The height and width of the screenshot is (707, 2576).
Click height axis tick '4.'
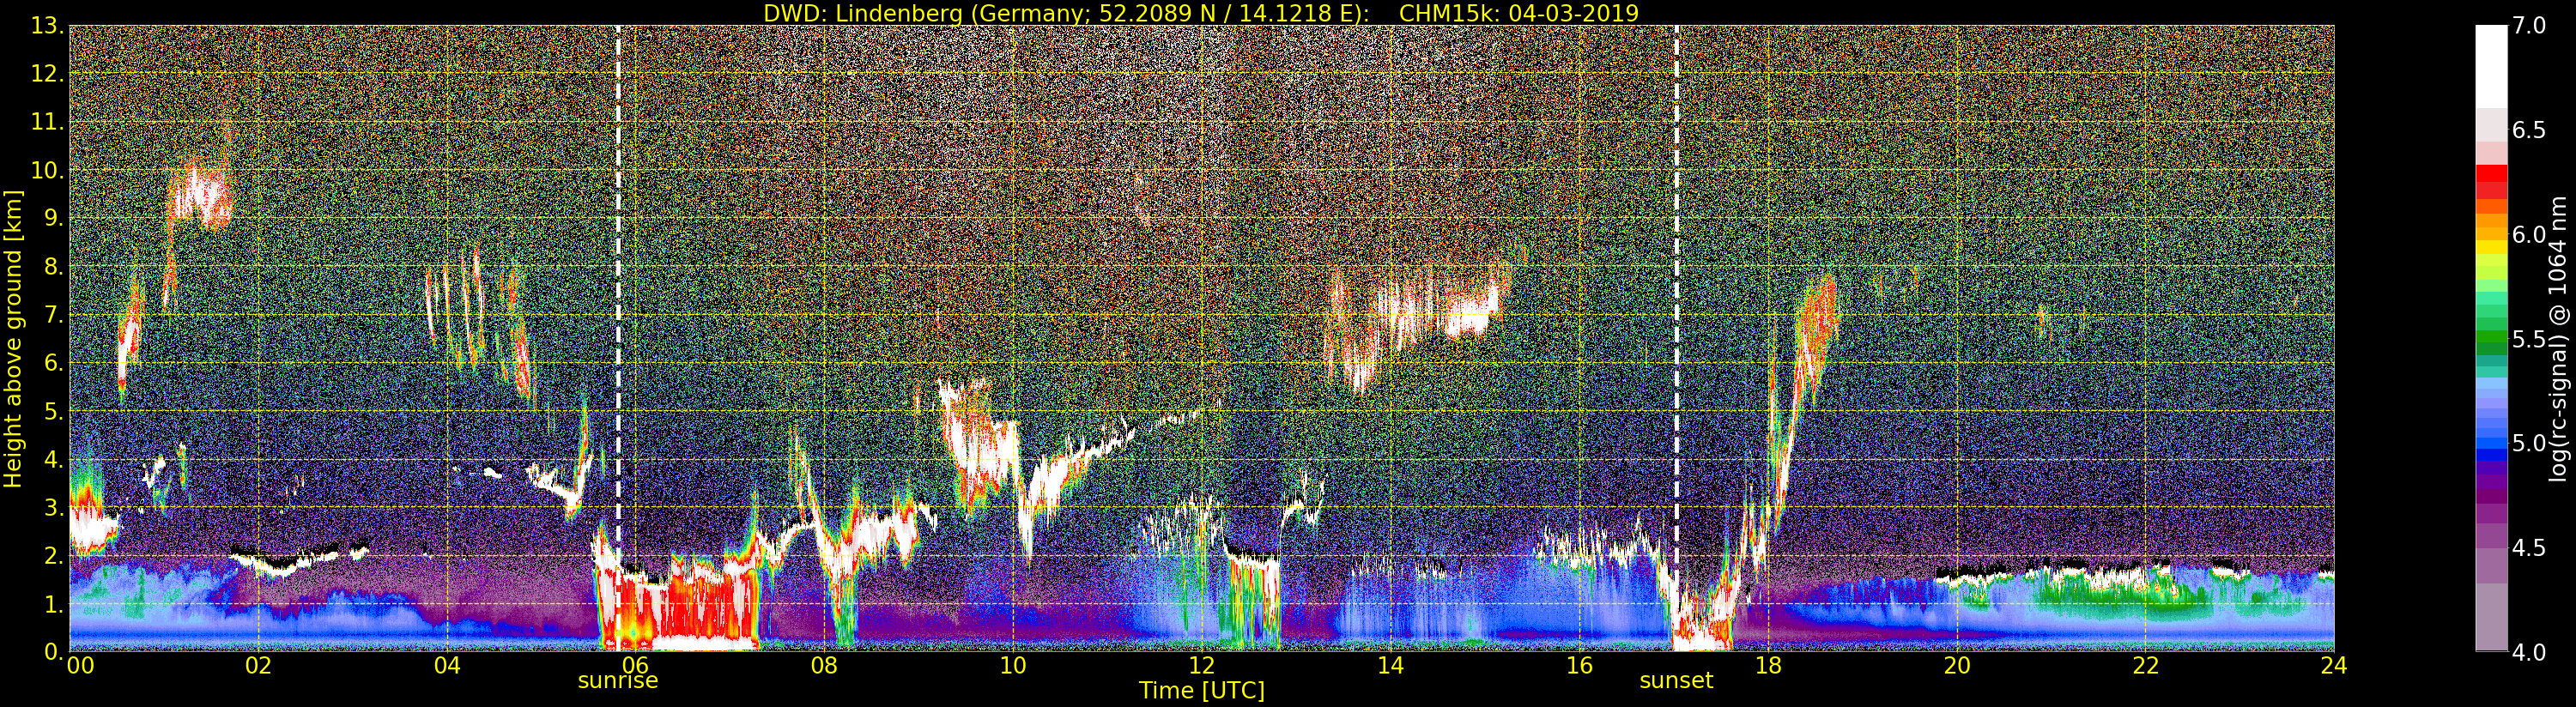54,459
